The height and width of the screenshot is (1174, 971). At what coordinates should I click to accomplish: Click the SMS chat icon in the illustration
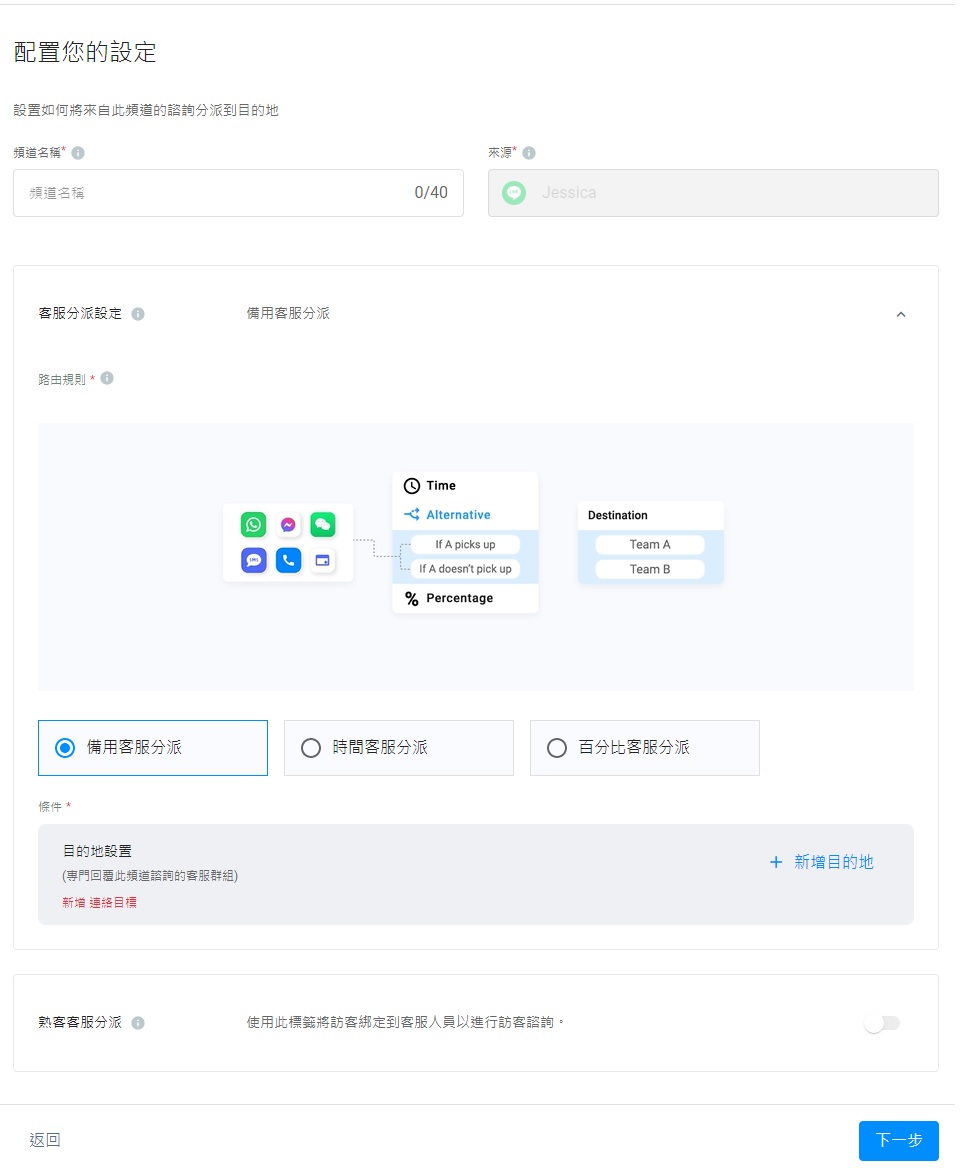254,559
